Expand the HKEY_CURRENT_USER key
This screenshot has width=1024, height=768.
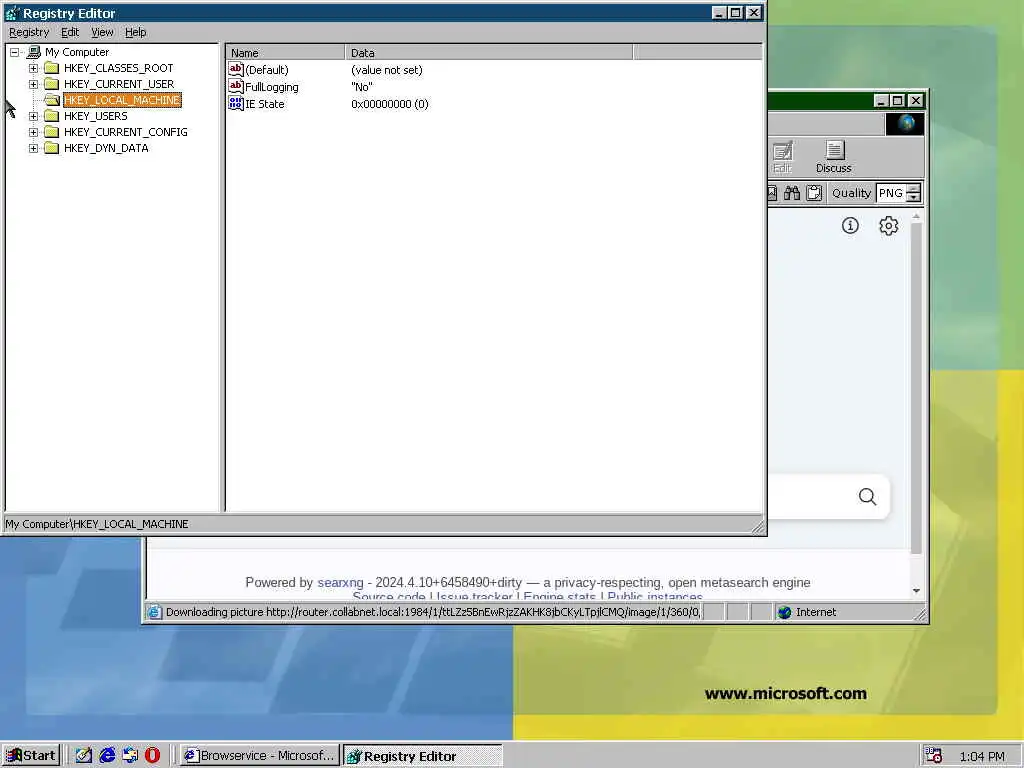pos(33,84)
